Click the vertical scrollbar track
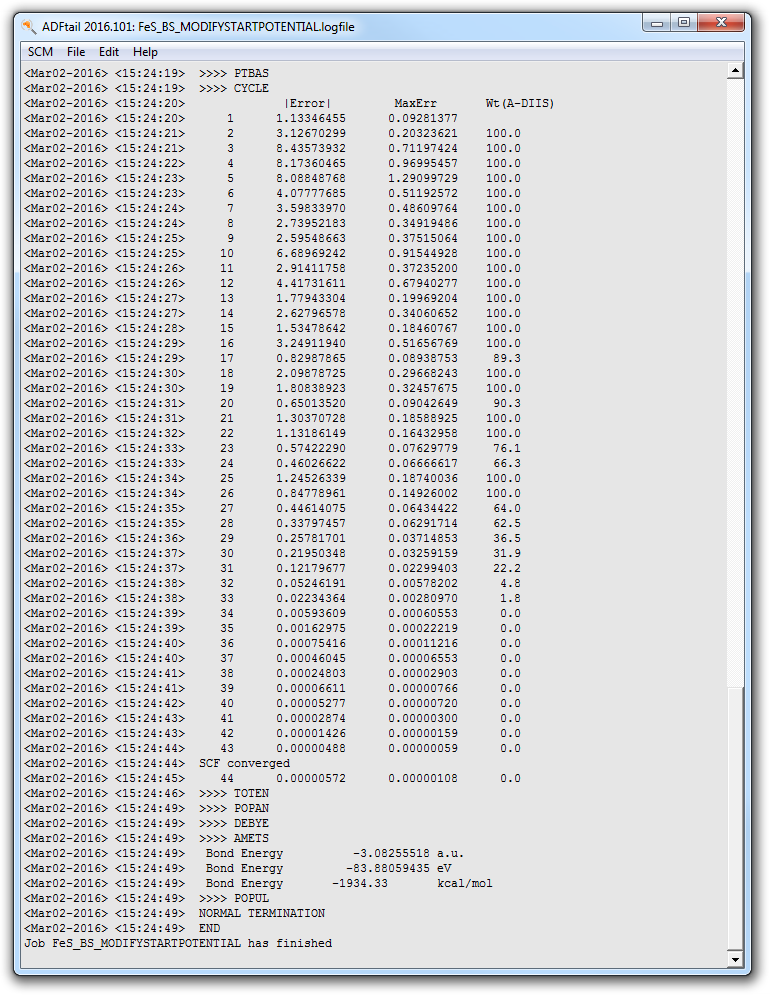The height and width of the screenshot is (995, 770). (734, 515)
